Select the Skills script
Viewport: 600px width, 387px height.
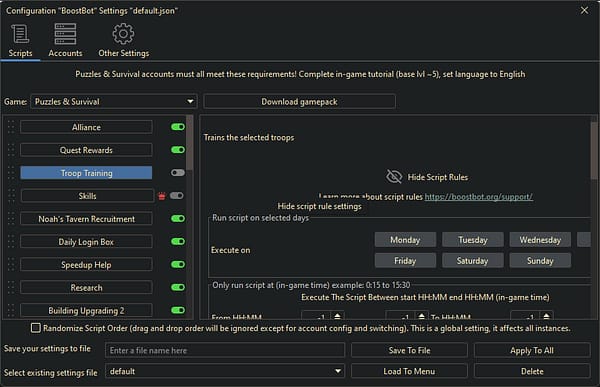87,196
